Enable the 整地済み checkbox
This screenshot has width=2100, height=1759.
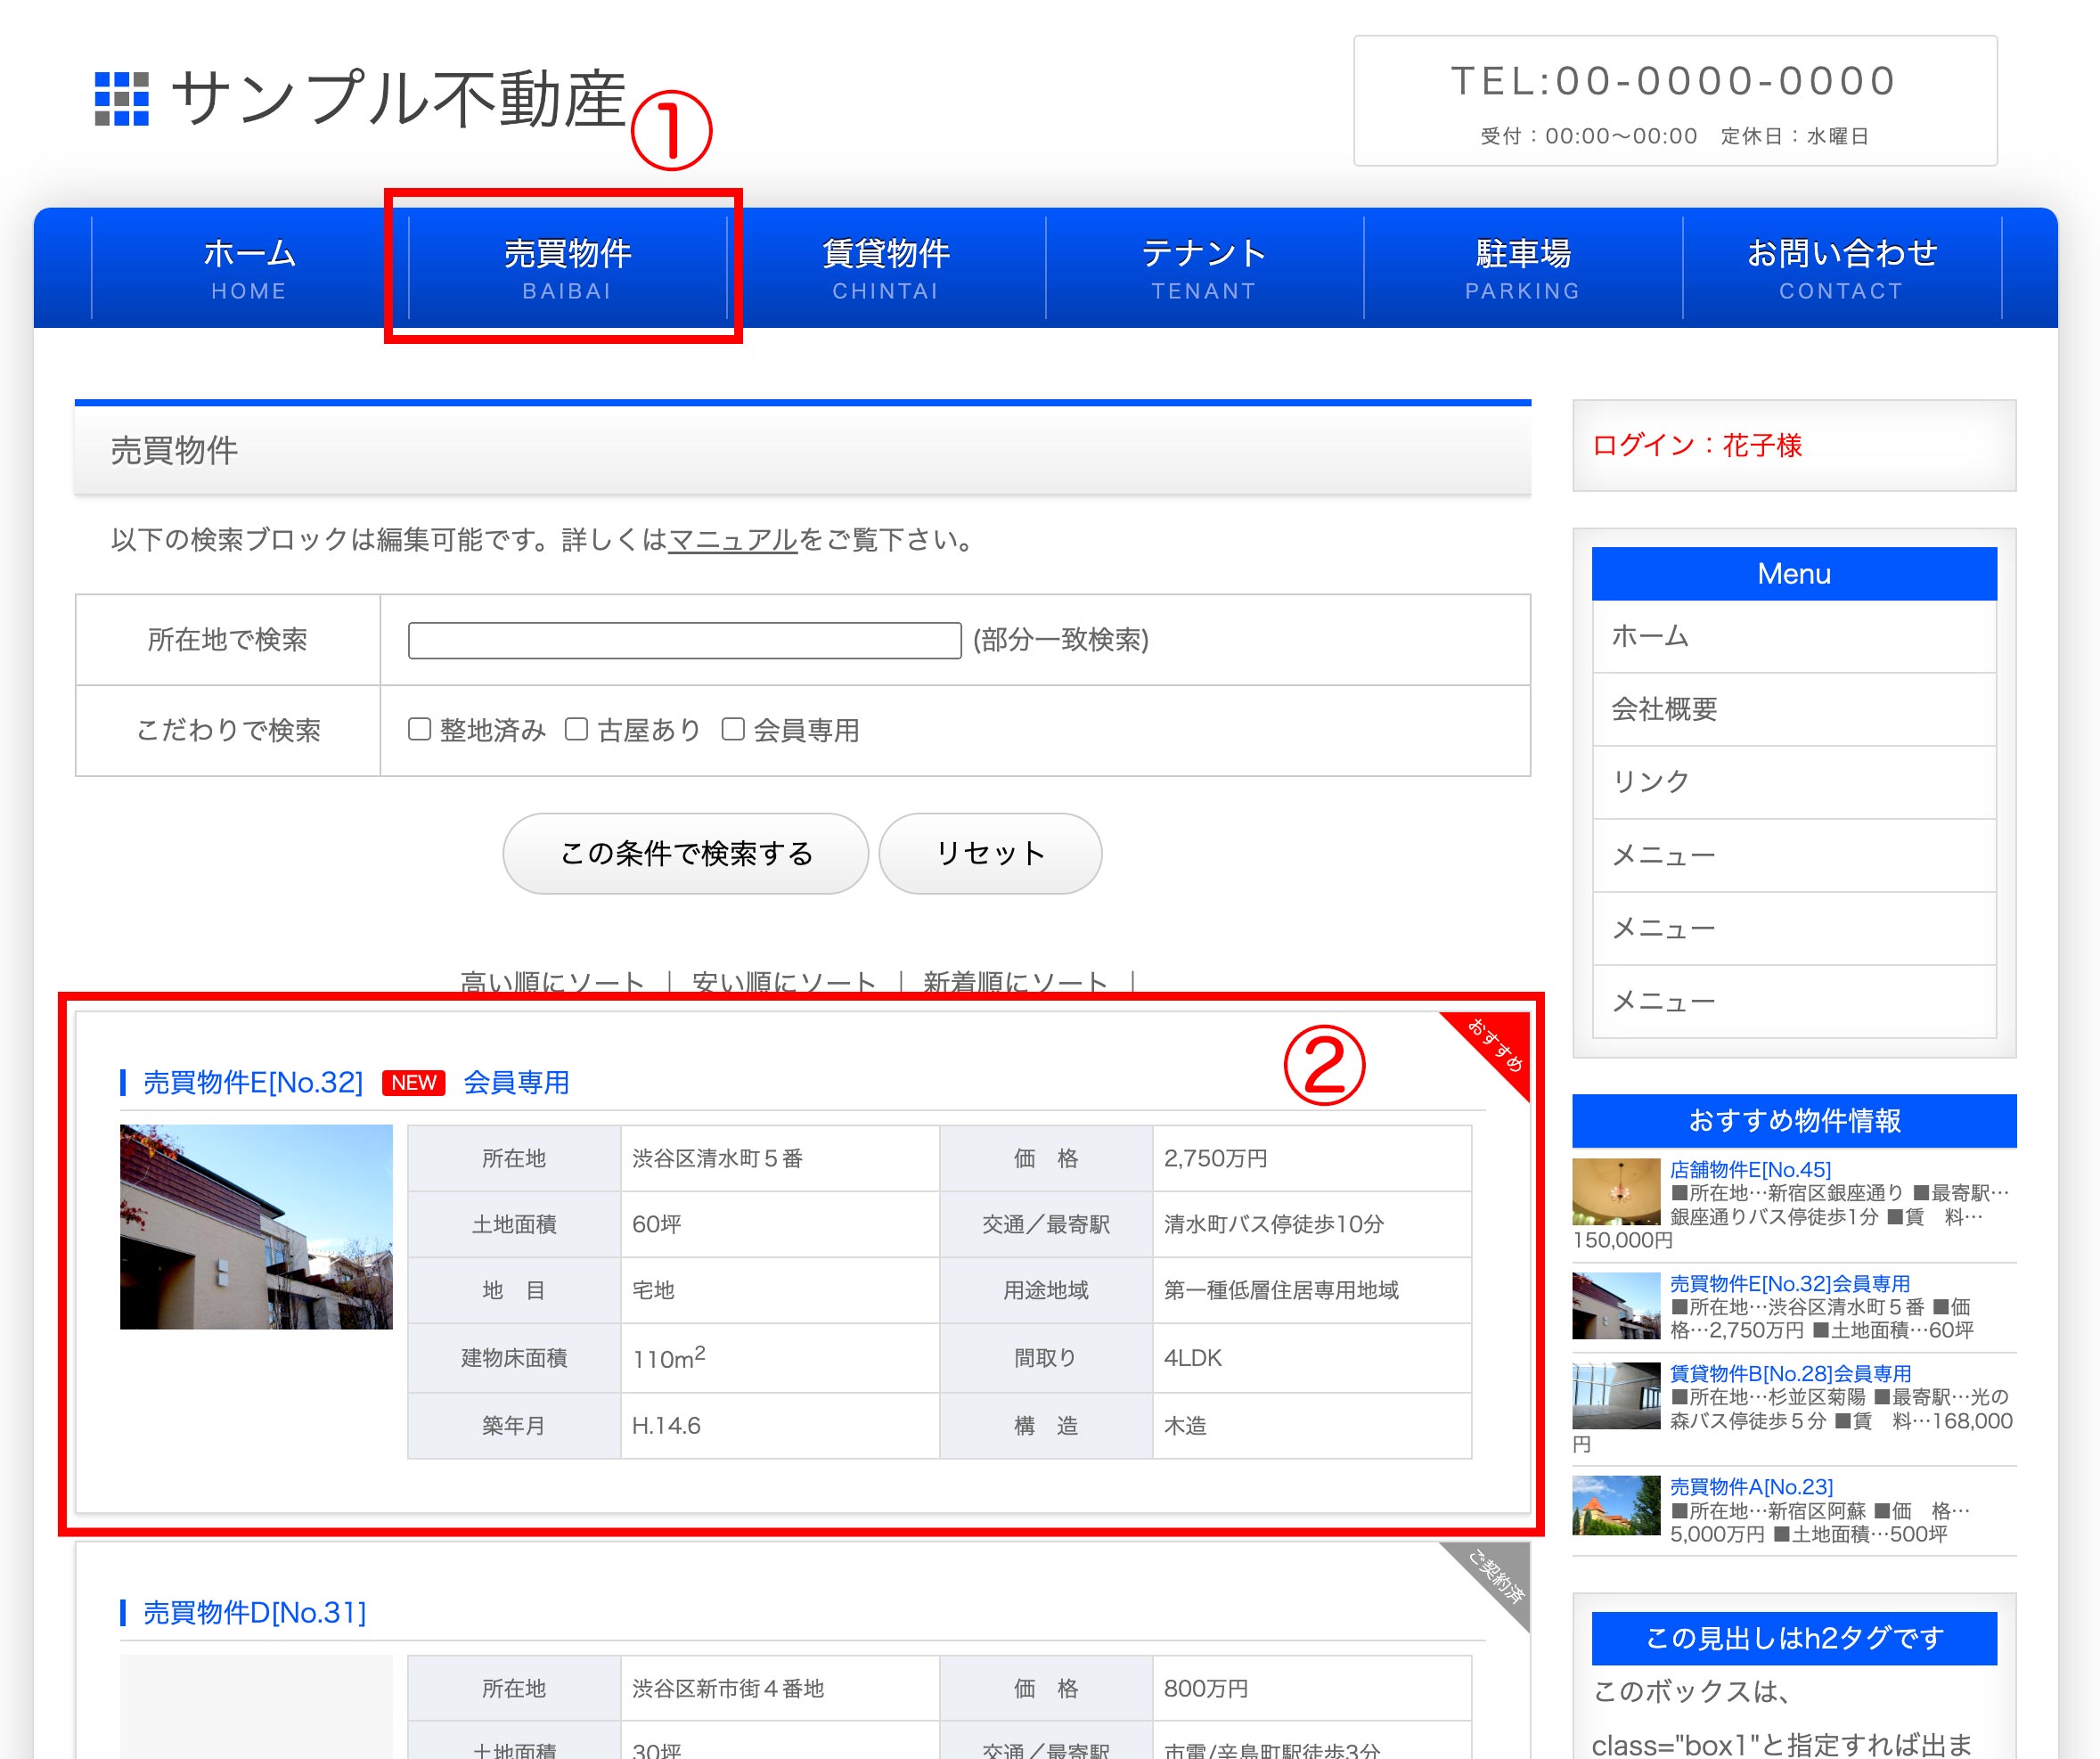point(420,730)
